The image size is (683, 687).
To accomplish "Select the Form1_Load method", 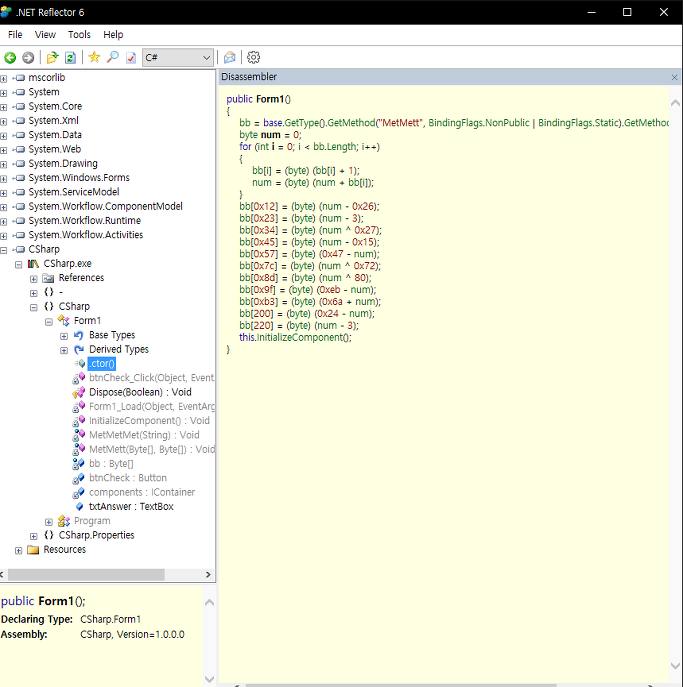I will point(152,407).
